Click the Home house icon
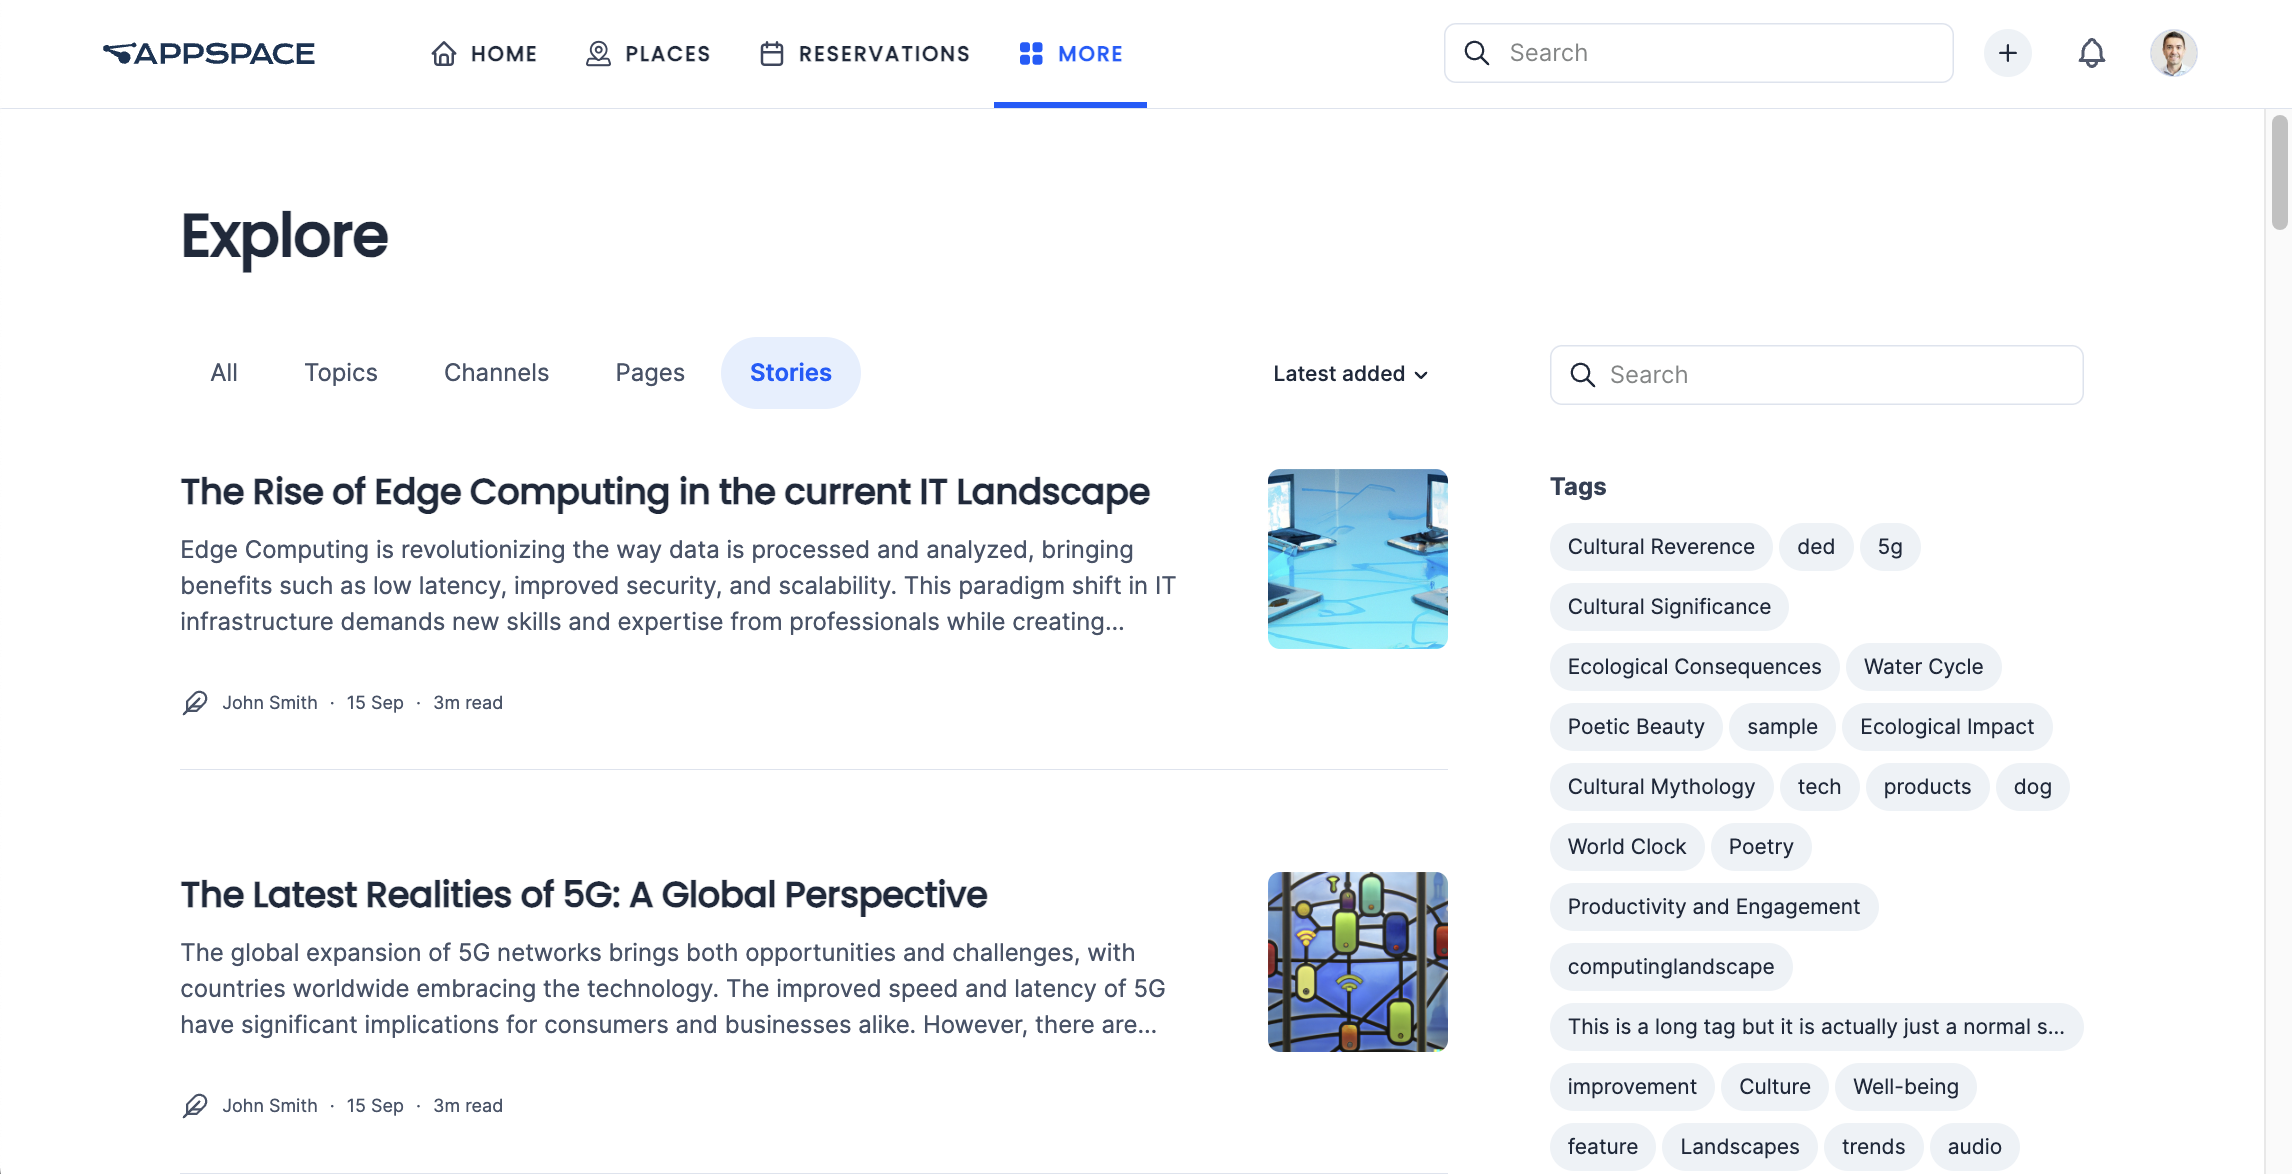The width and height of the screenshot is (2292, 1174). (444, 53)
